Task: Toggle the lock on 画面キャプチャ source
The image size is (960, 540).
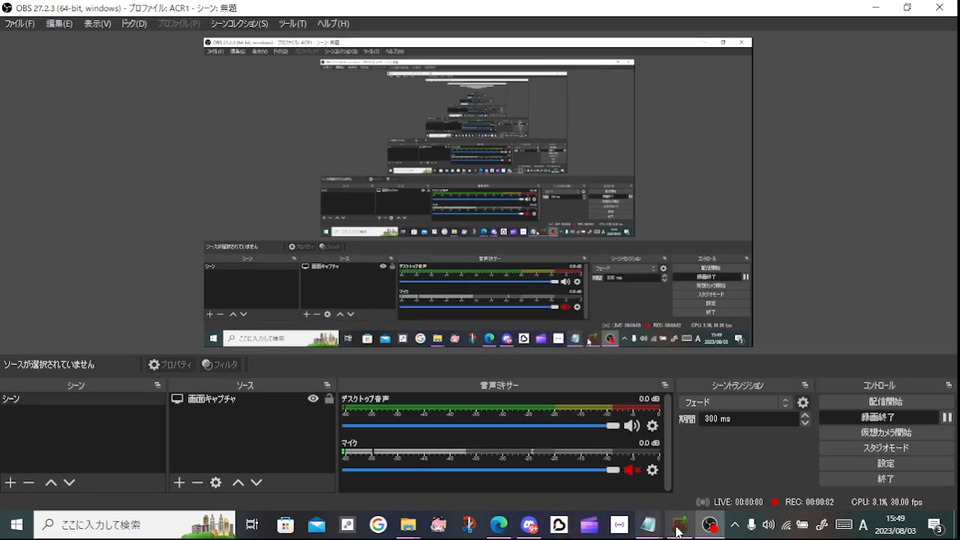Action: tap(329, 399)
